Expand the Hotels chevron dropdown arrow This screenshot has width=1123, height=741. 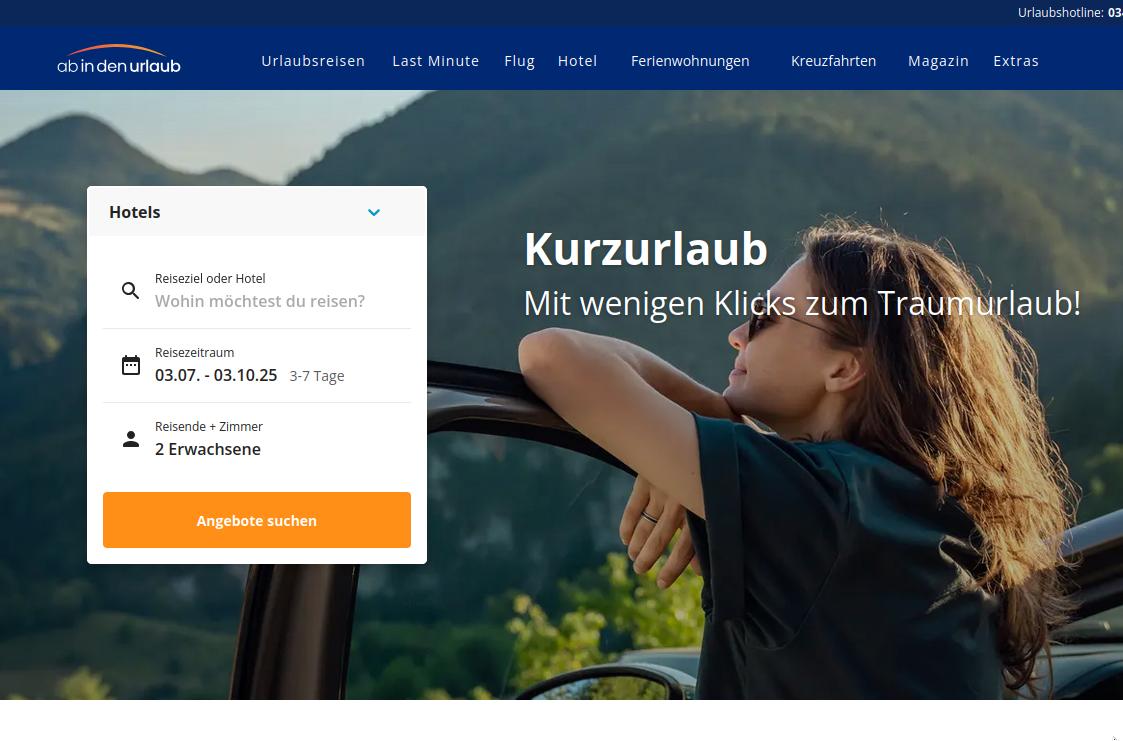[374, 212]
